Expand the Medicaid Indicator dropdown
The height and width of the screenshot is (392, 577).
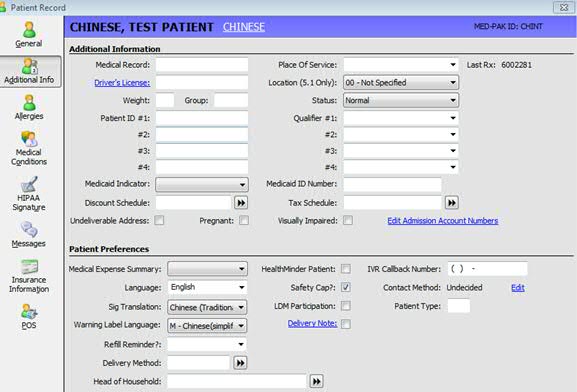(x=202, y=184)
